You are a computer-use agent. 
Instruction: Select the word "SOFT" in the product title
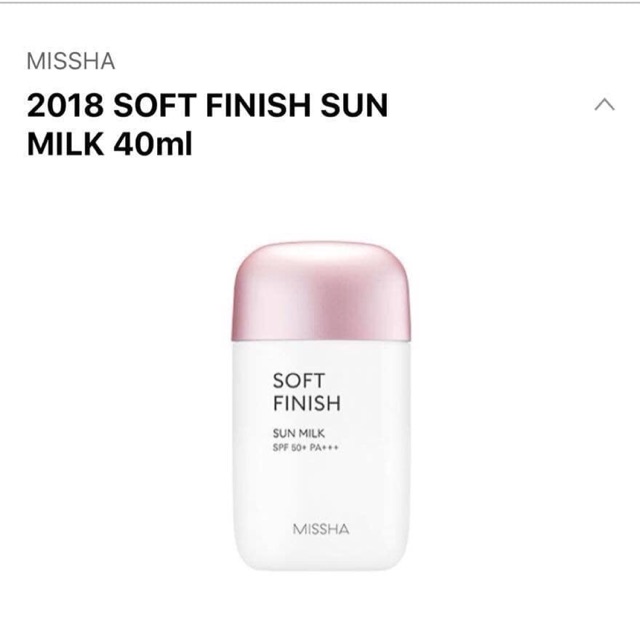coord(155,105)
